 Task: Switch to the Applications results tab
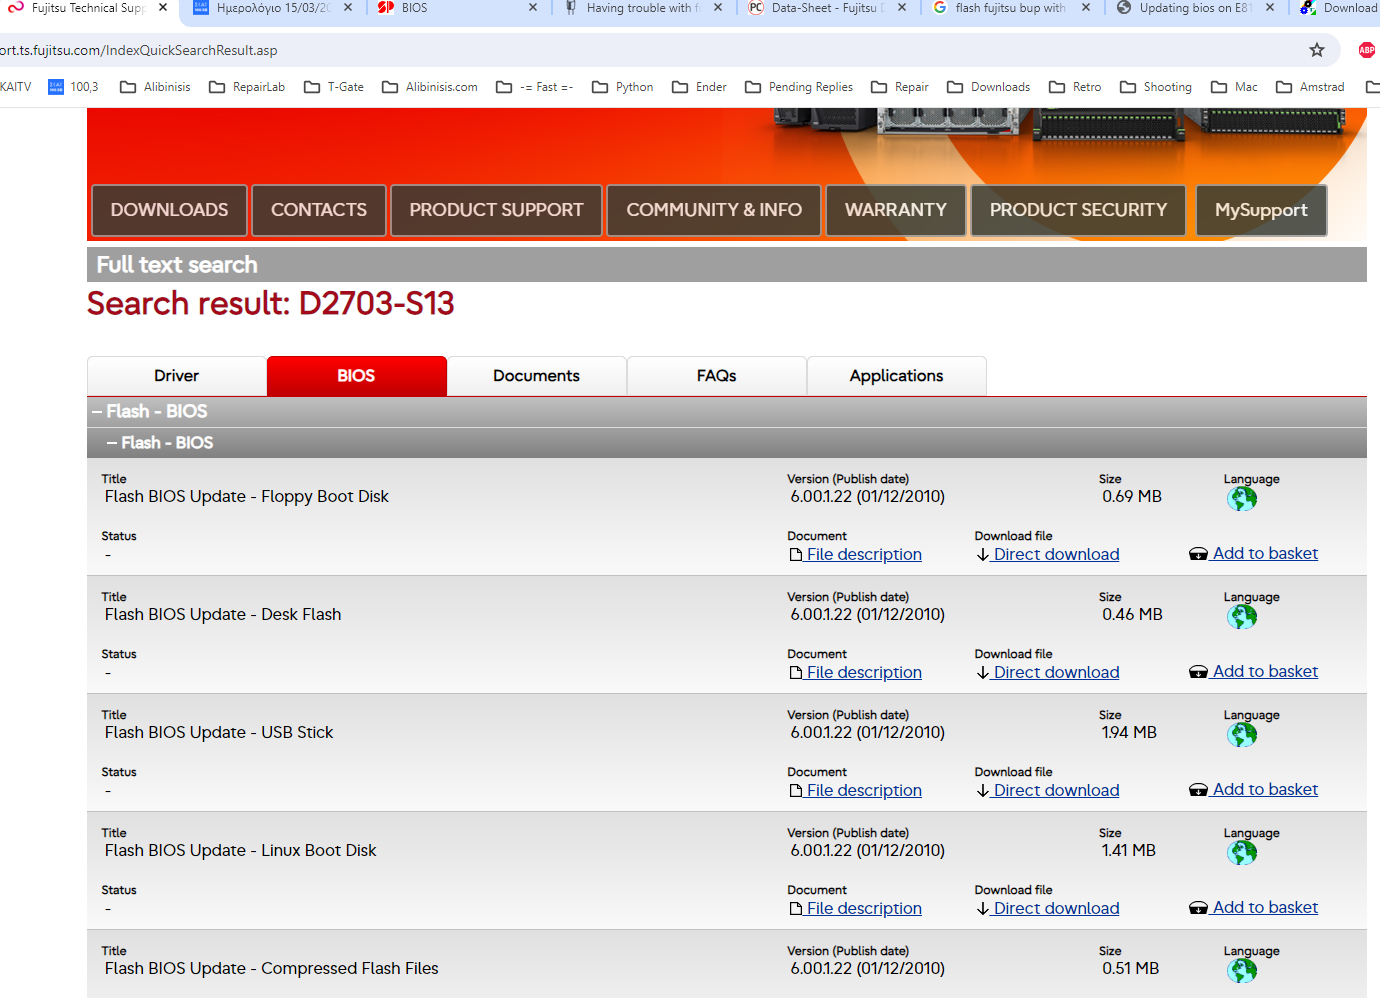click(897, 376)
